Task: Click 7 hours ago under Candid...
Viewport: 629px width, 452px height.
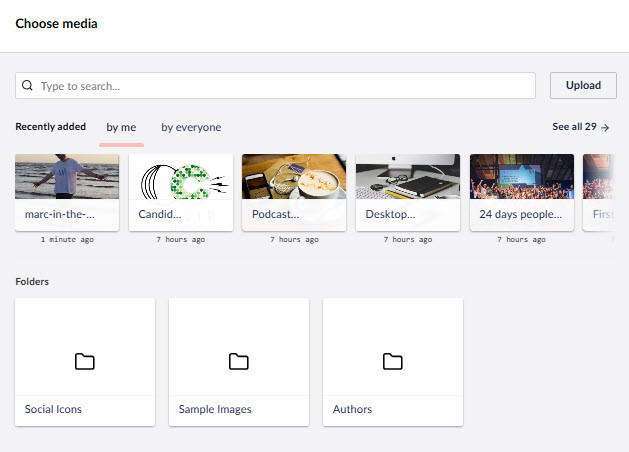Action: click(x=181, y=239)
